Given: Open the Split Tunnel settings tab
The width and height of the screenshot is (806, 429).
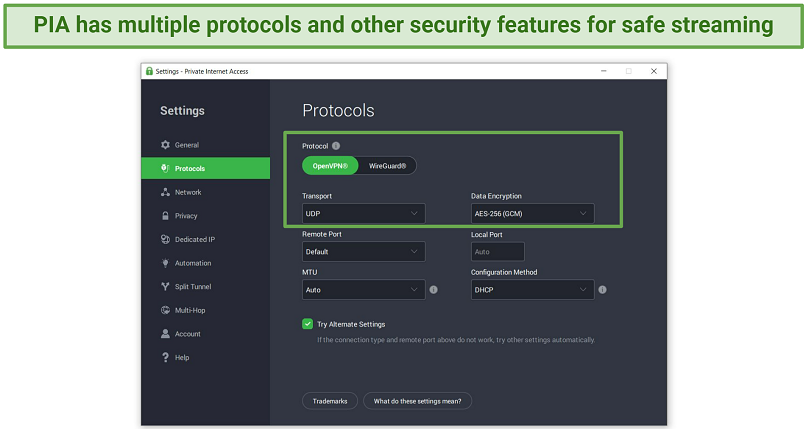Looking at the screenshot, I should (x=206, y=287).
